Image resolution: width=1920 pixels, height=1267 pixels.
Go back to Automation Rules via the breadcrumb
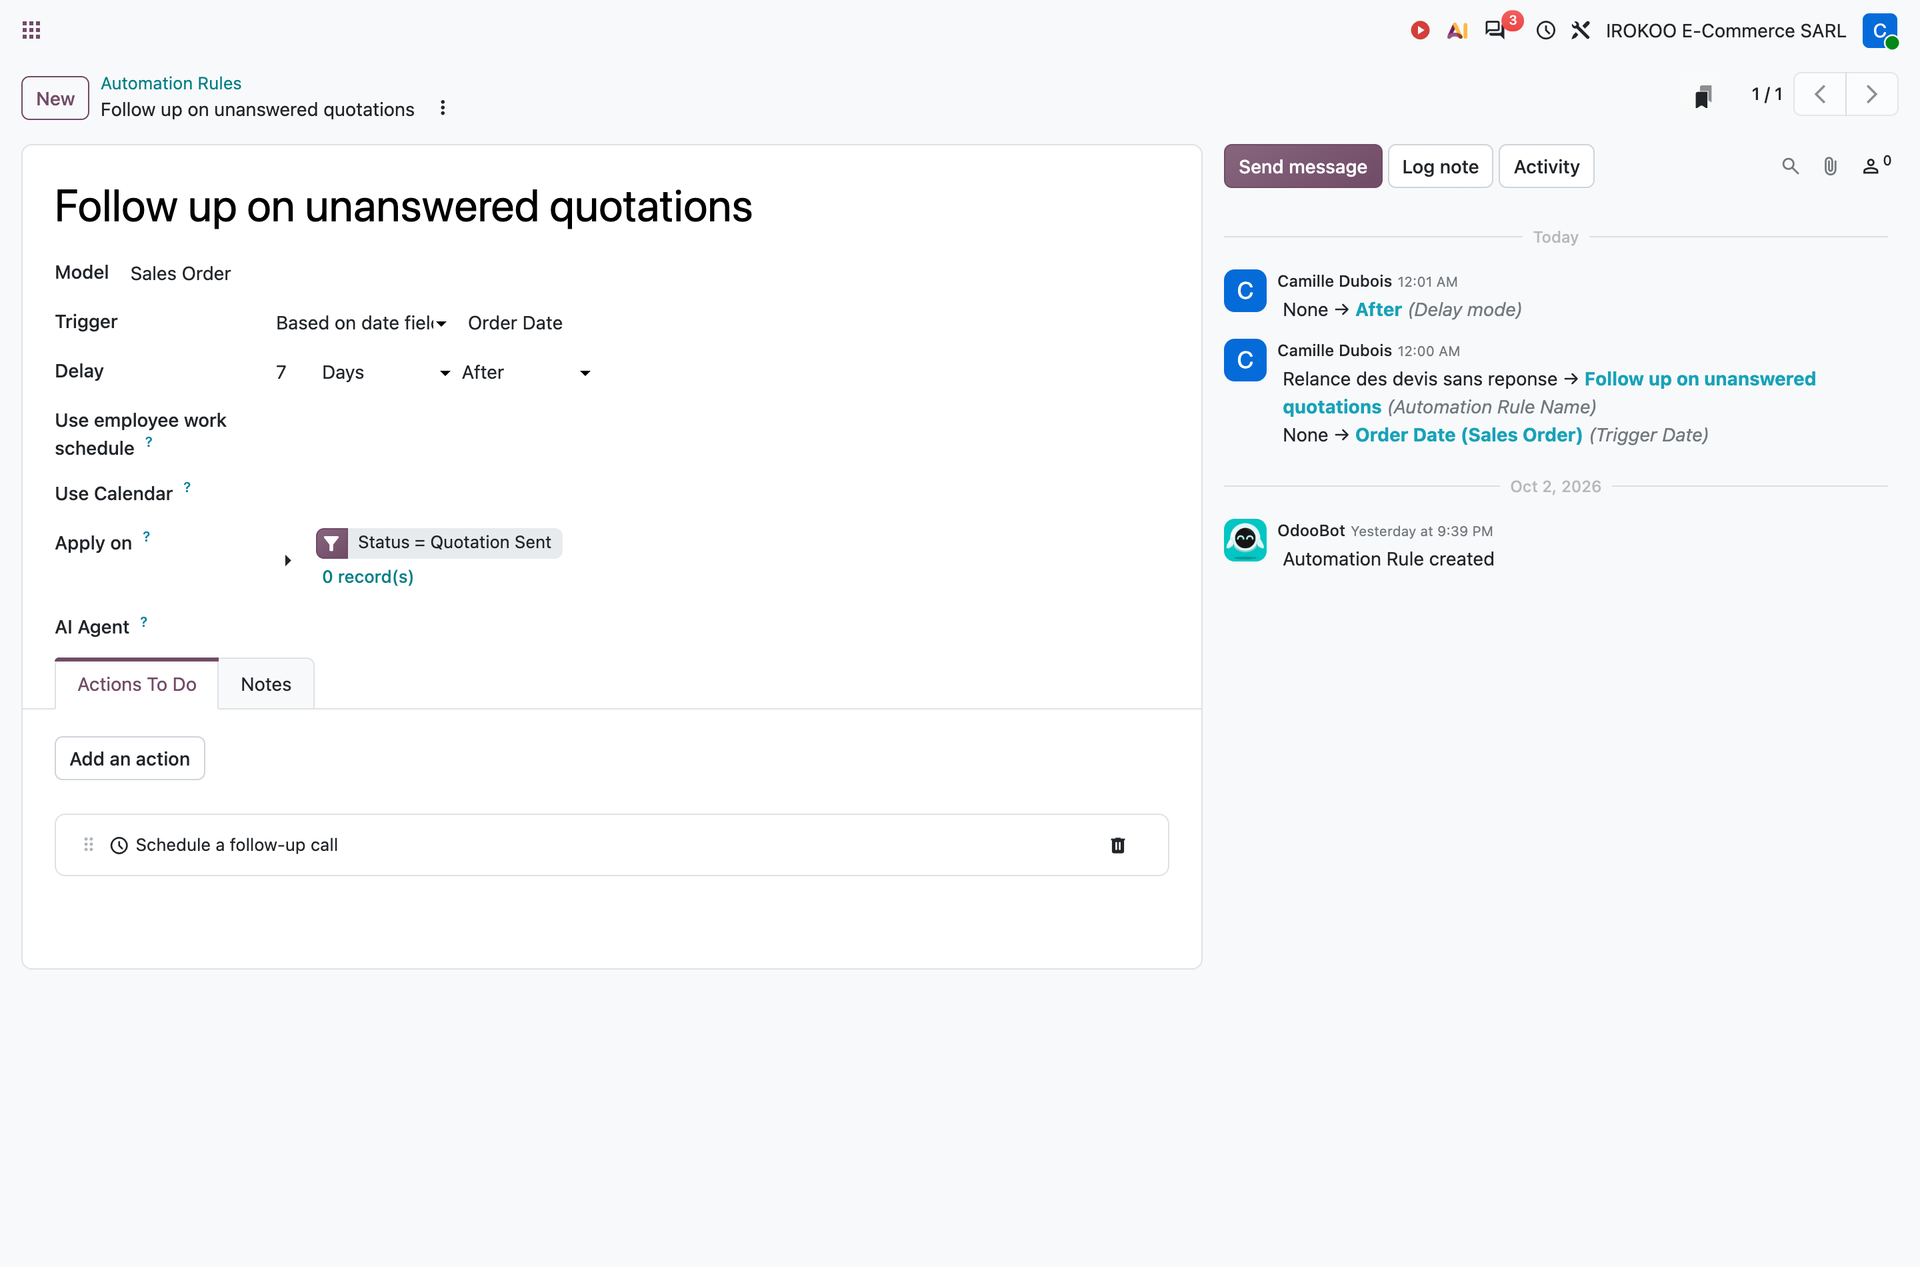point(171,83)
